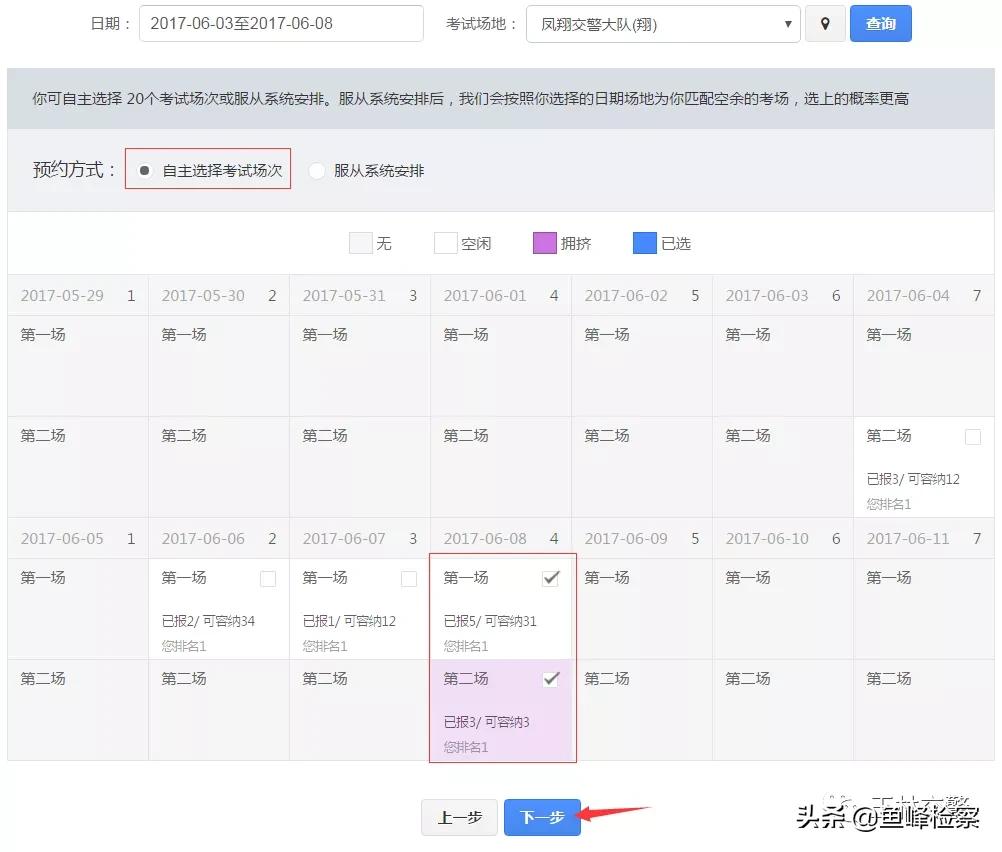
Task: Expand dropdown showing 凤翔交警大队(翔)
Action: point(789,23)
